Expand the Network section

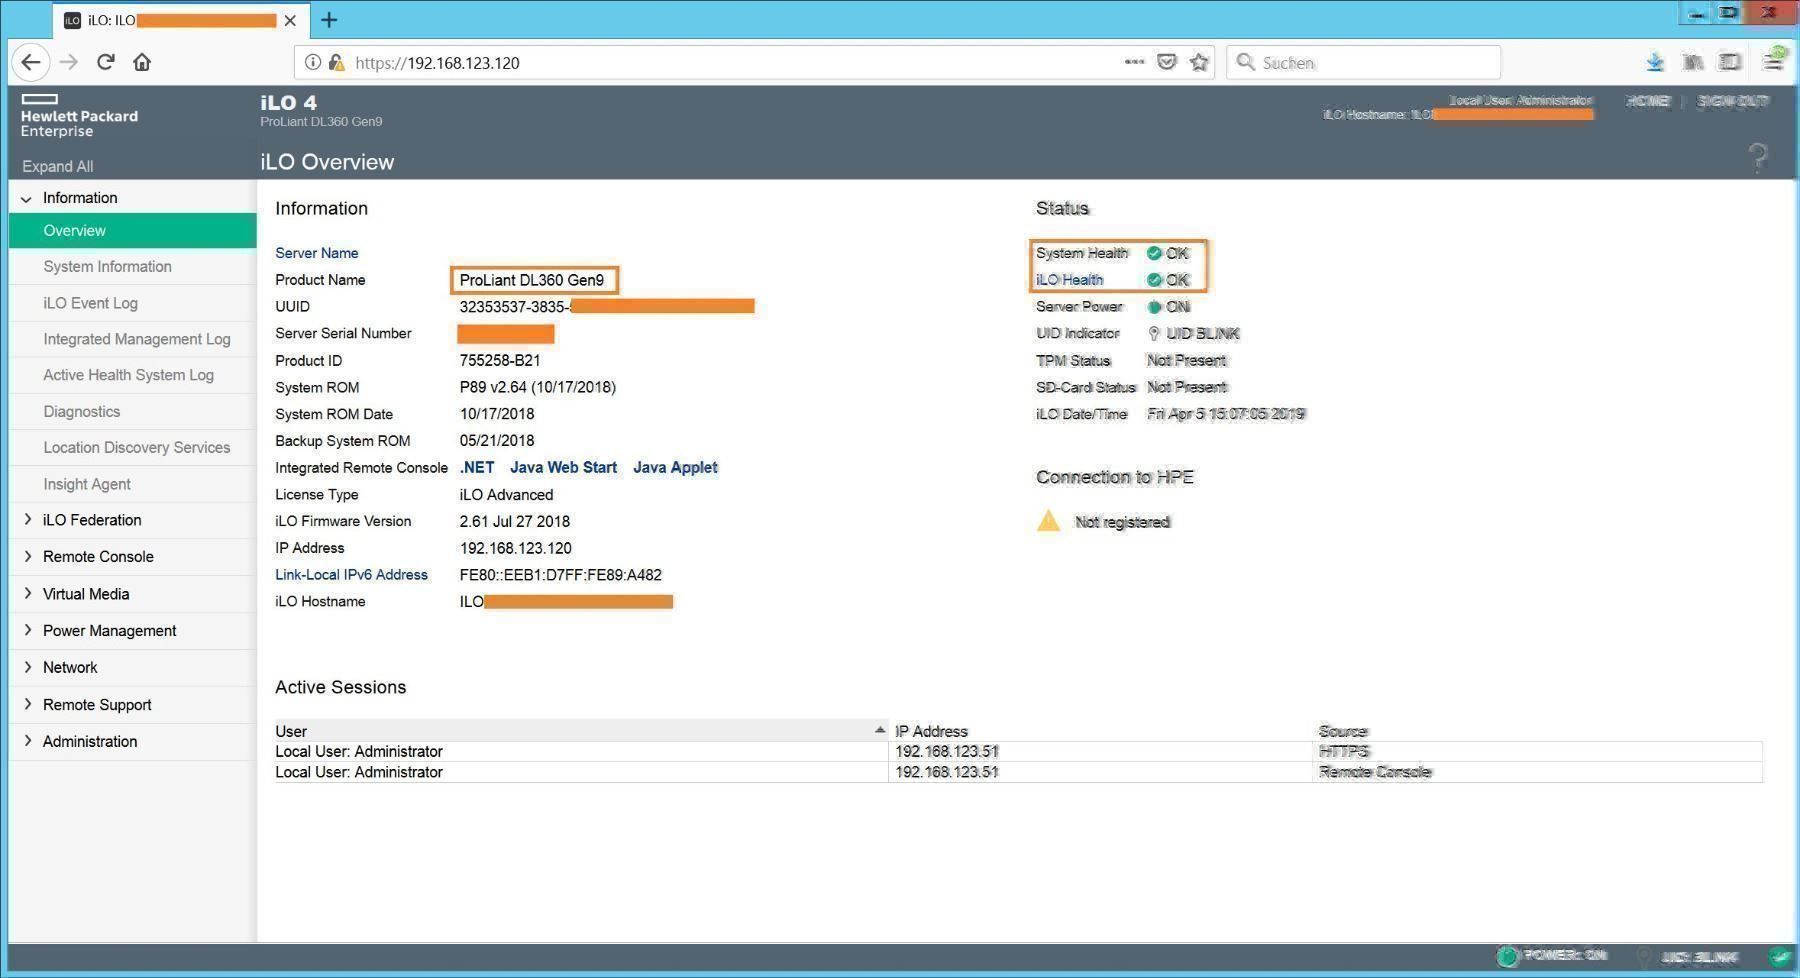[x=27, y=667]
